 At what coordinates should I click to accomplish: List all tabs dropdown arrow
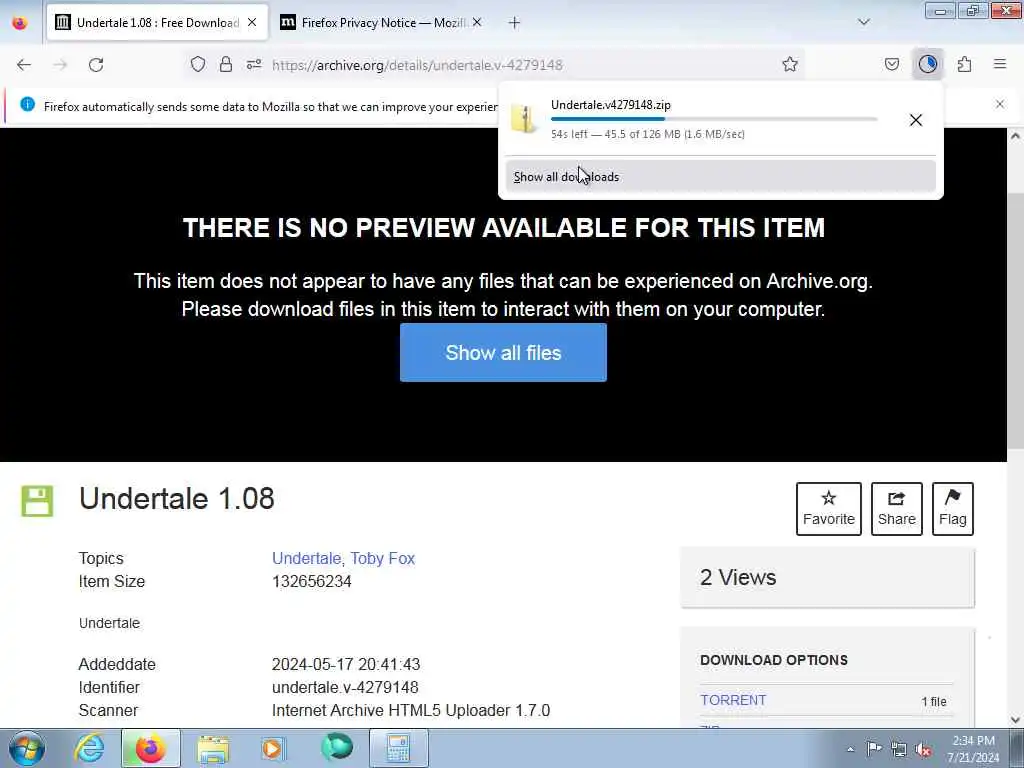click(x=864, y=22)
